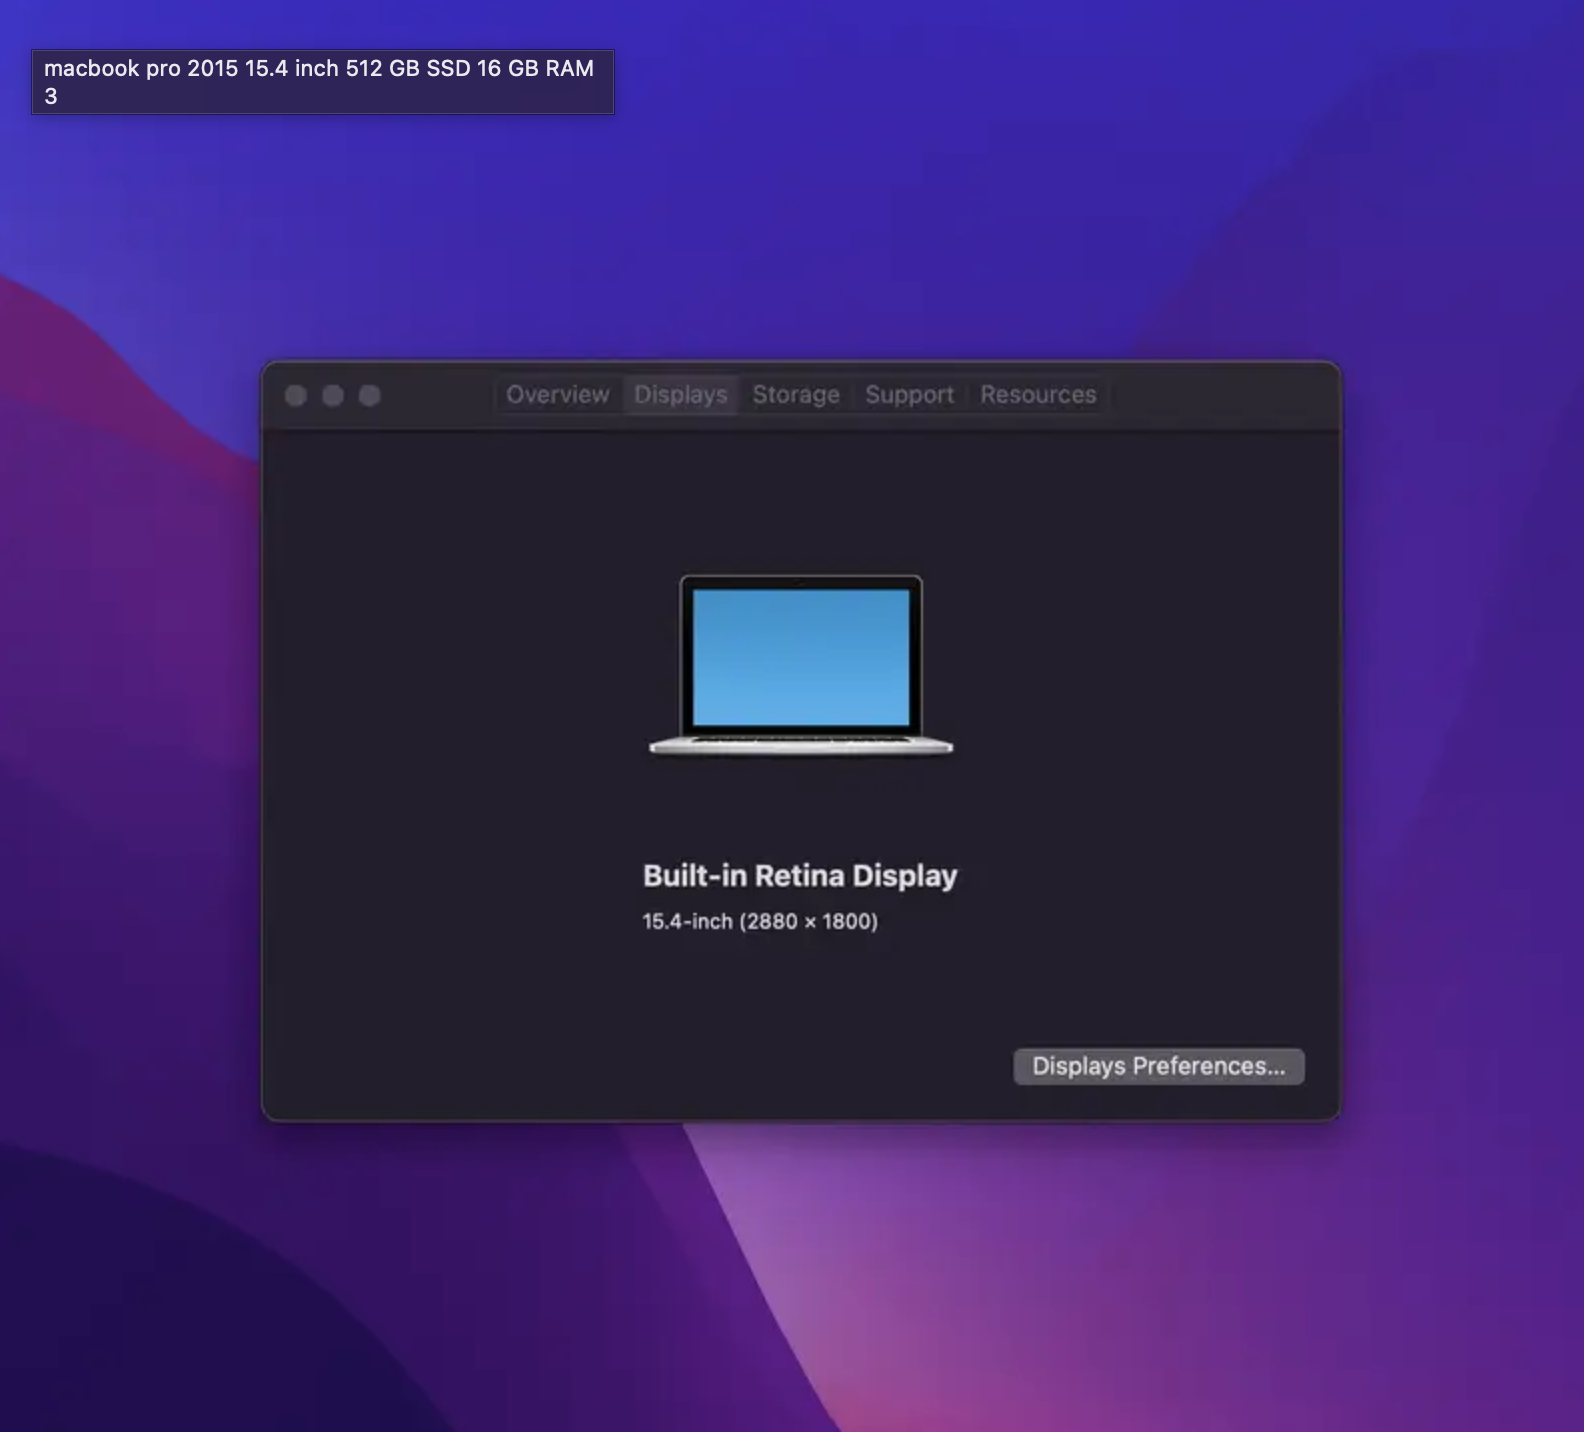Click the 15.4-inch (2880 × 1800) resolution text
The width and height of the screenshot is (1584, 1432).
coord(760,921)
